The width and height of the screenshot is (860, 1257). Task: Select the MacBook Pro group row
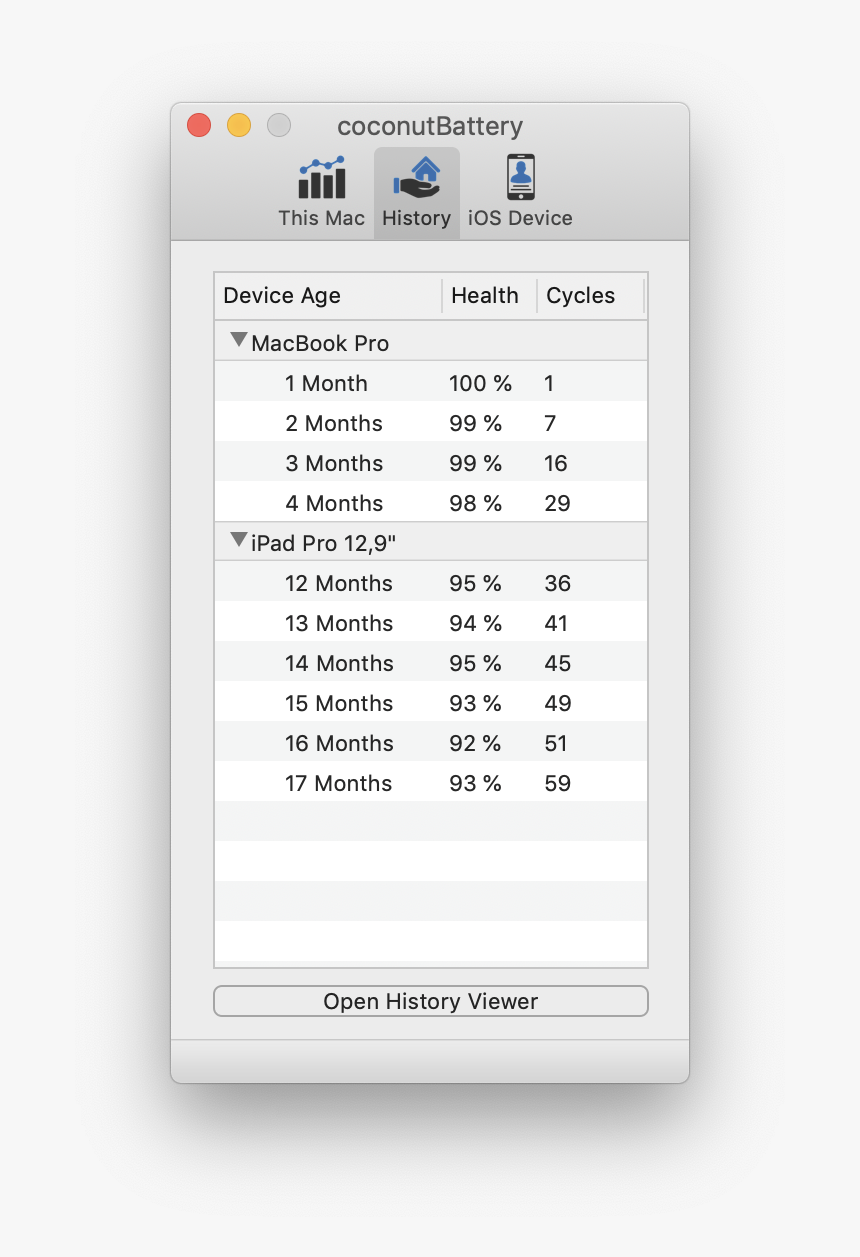[431, 342]
